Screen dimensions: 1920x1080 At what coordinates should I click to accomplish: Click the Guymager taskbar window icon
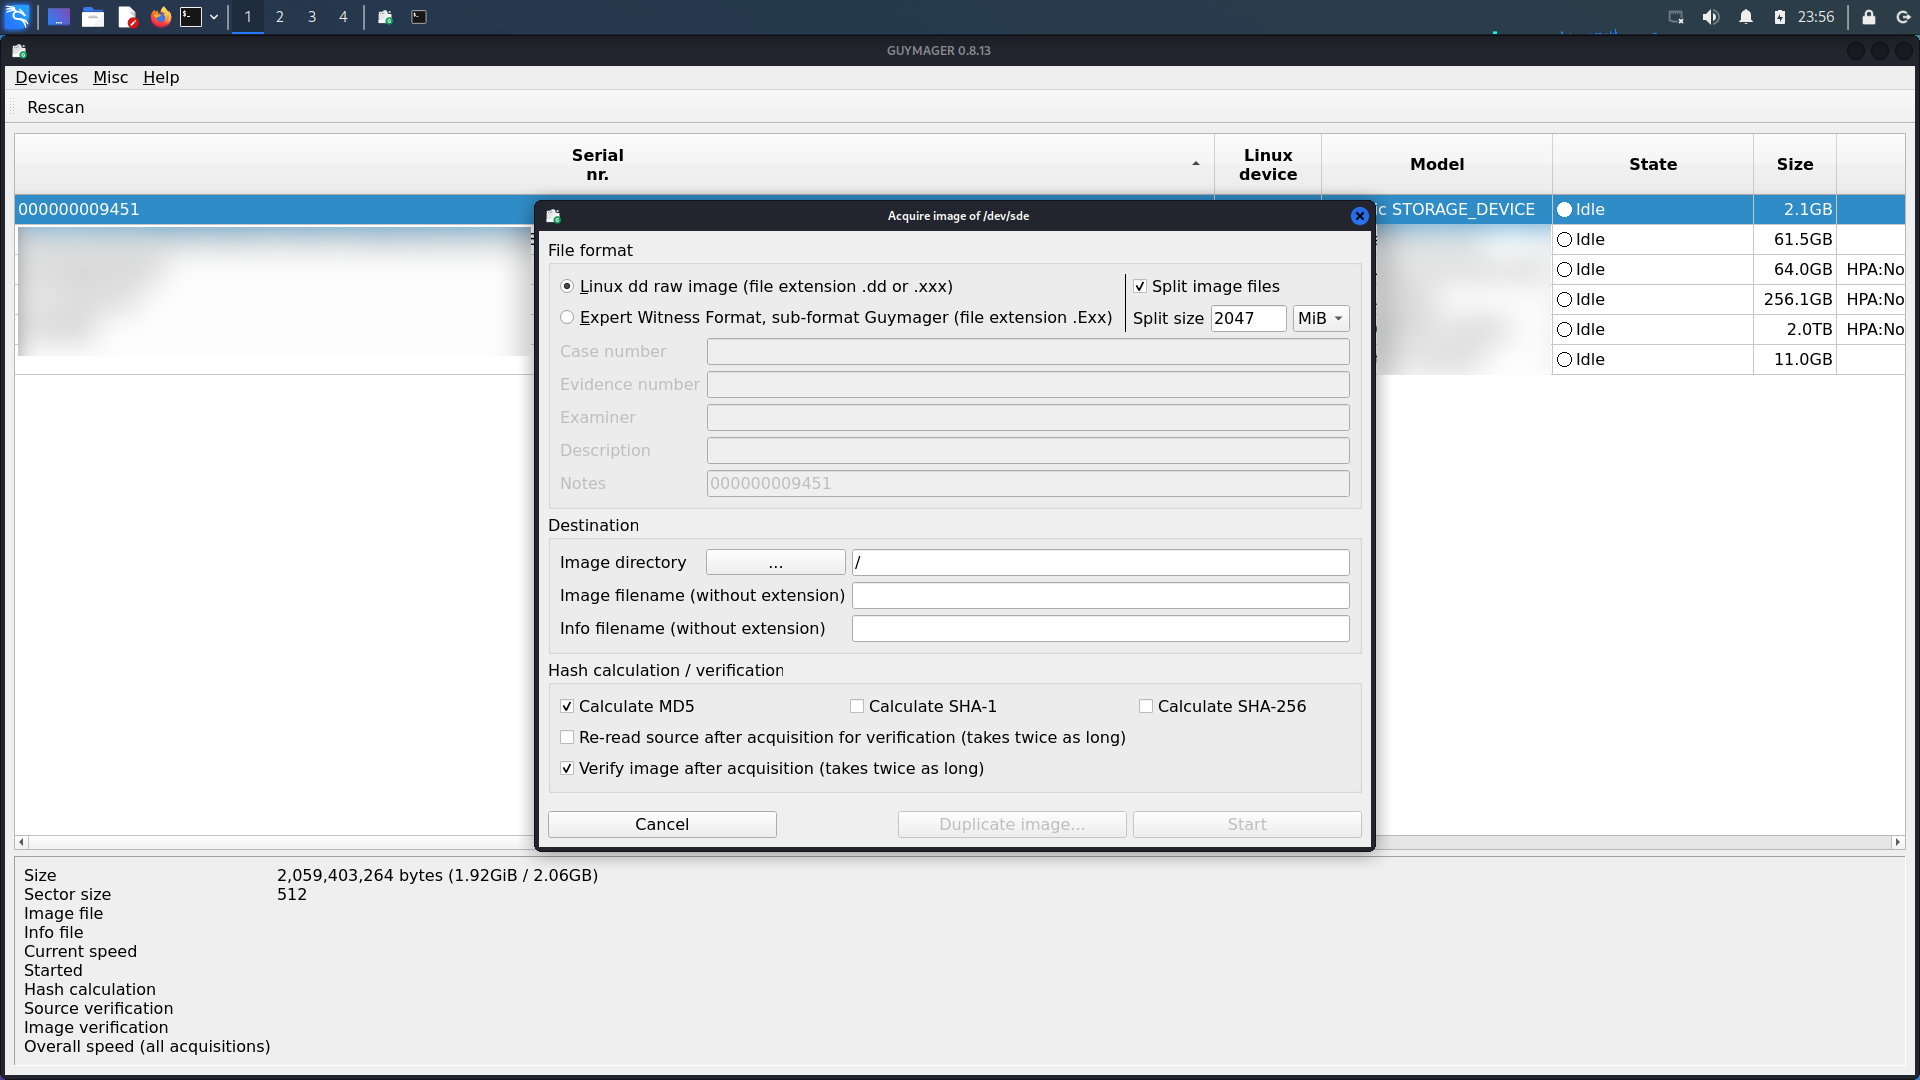[x=385, y=17]
